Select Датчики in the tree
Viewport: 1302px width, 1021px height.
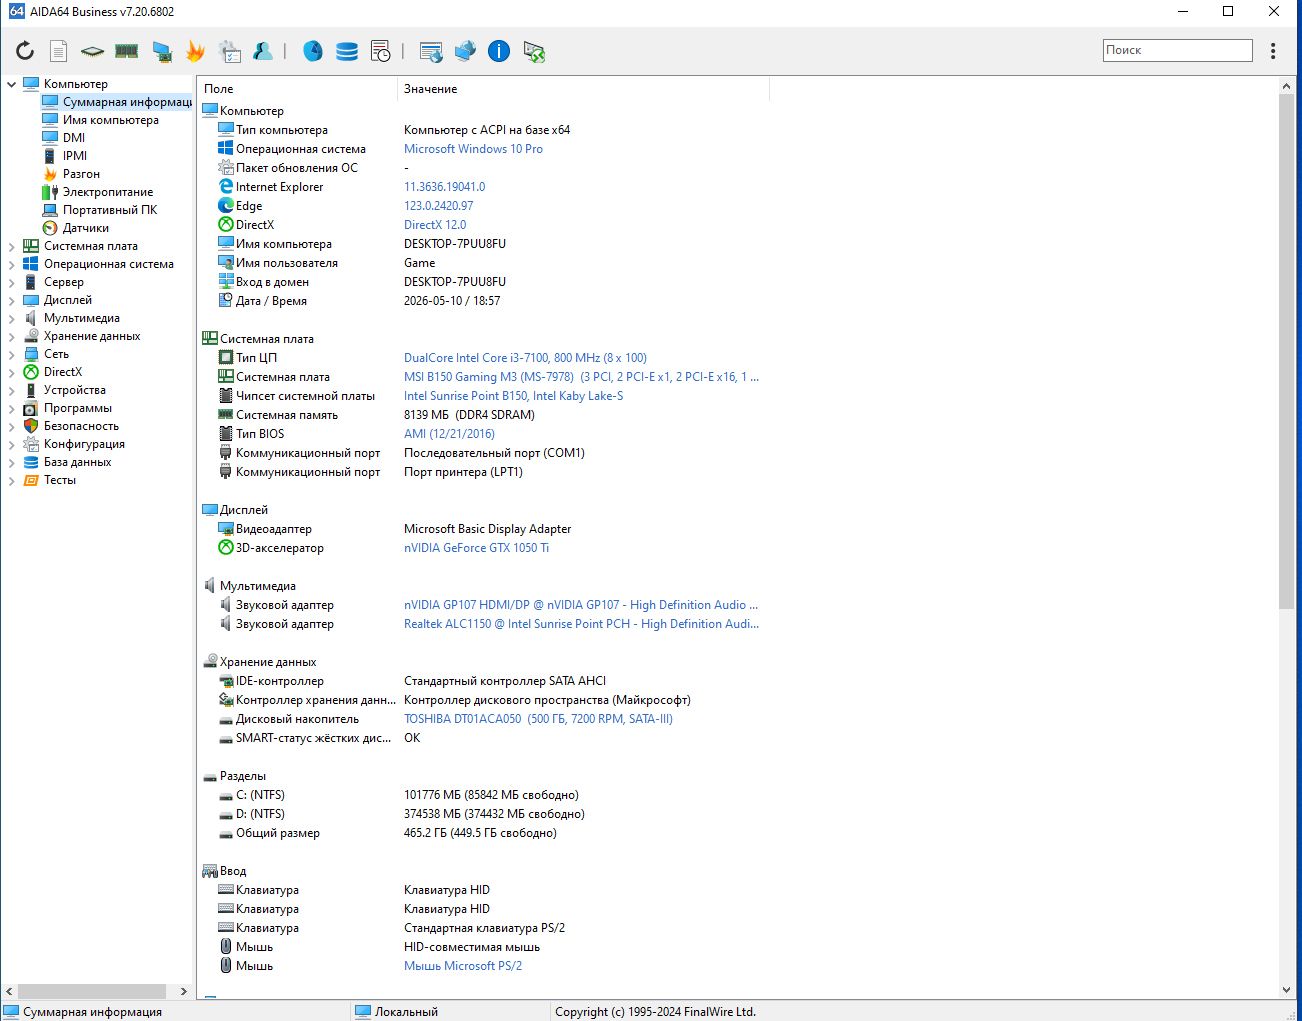(x=86, y=228)
